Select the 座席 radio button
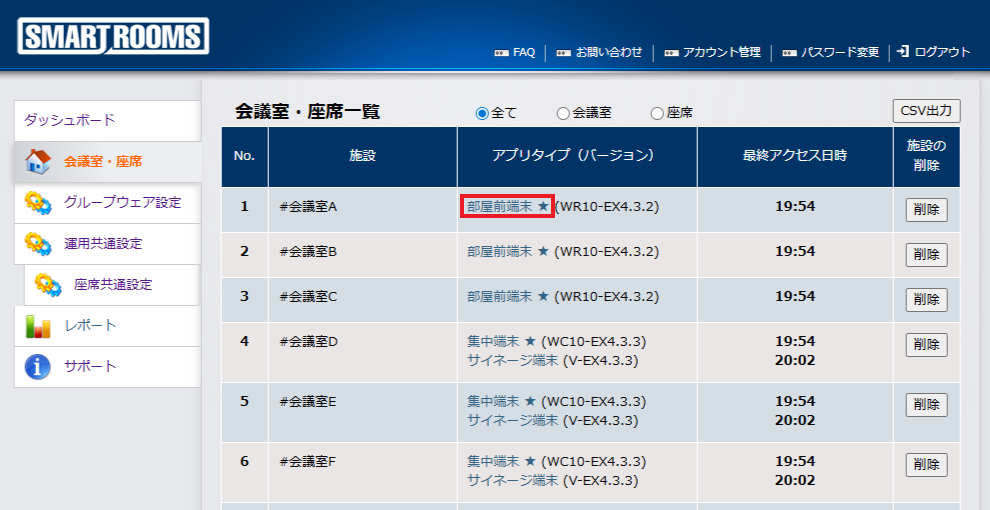990x510 pixels. (657, 113)
